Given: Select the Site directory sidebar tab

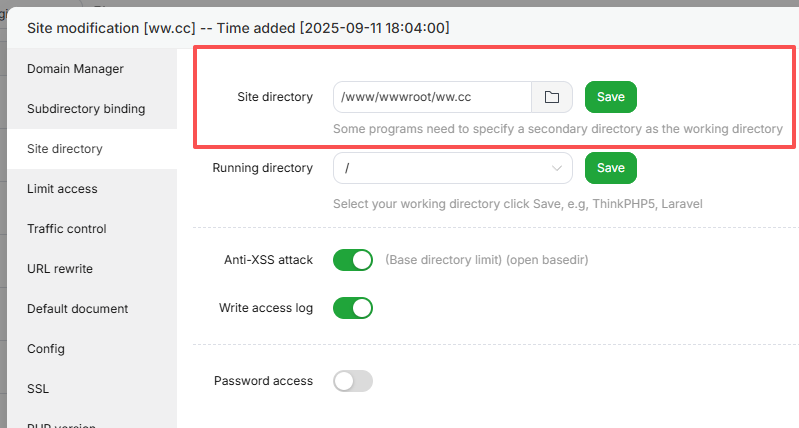Looking at the screenshot, I should click(65, 149).
